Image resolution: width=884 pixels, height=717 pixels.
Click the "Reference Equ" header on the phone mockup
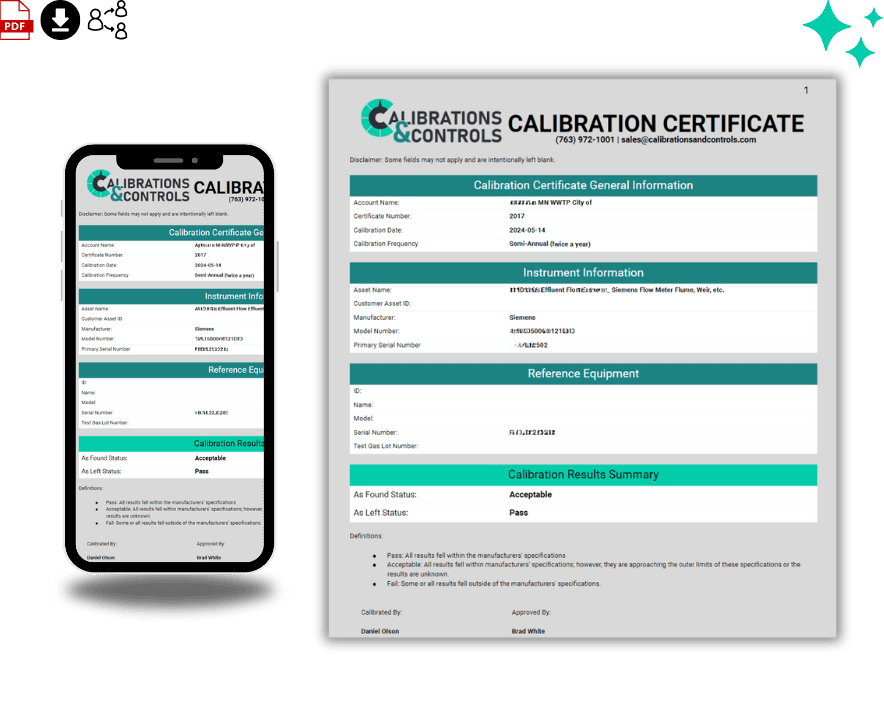click(171, 370)
